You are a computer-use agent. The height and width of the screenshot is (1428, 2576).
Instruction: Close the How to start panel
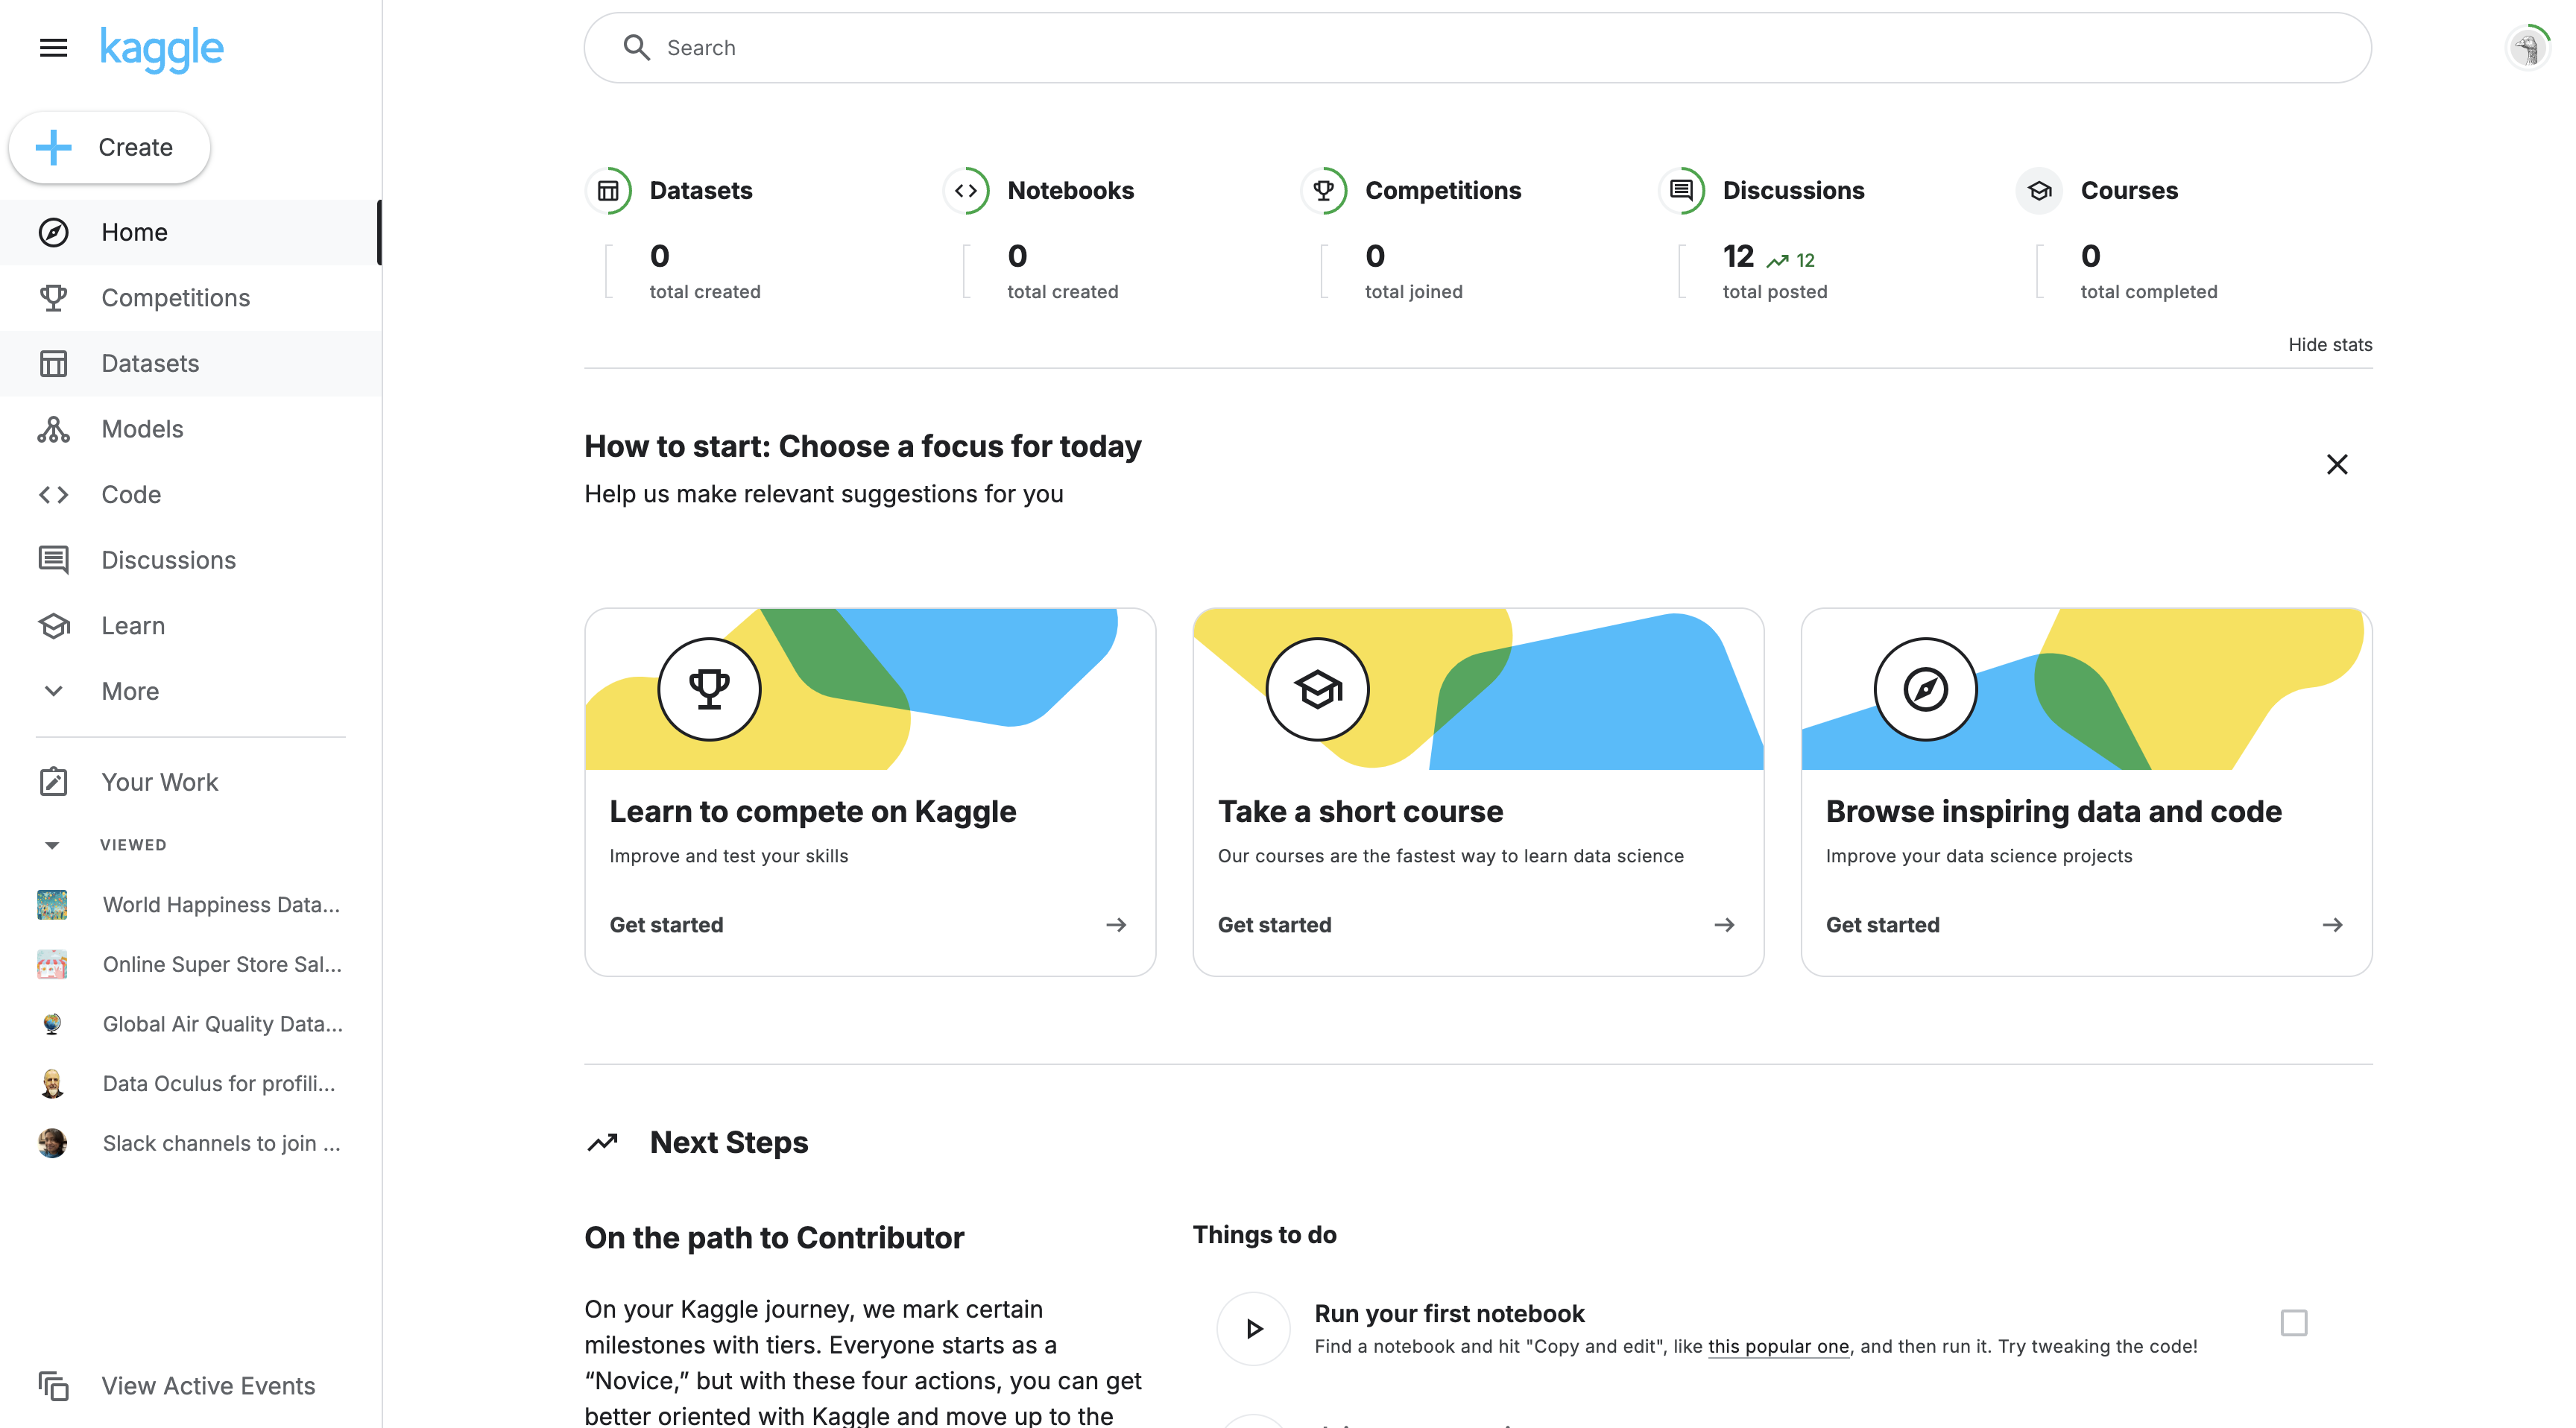(2337, 464)
